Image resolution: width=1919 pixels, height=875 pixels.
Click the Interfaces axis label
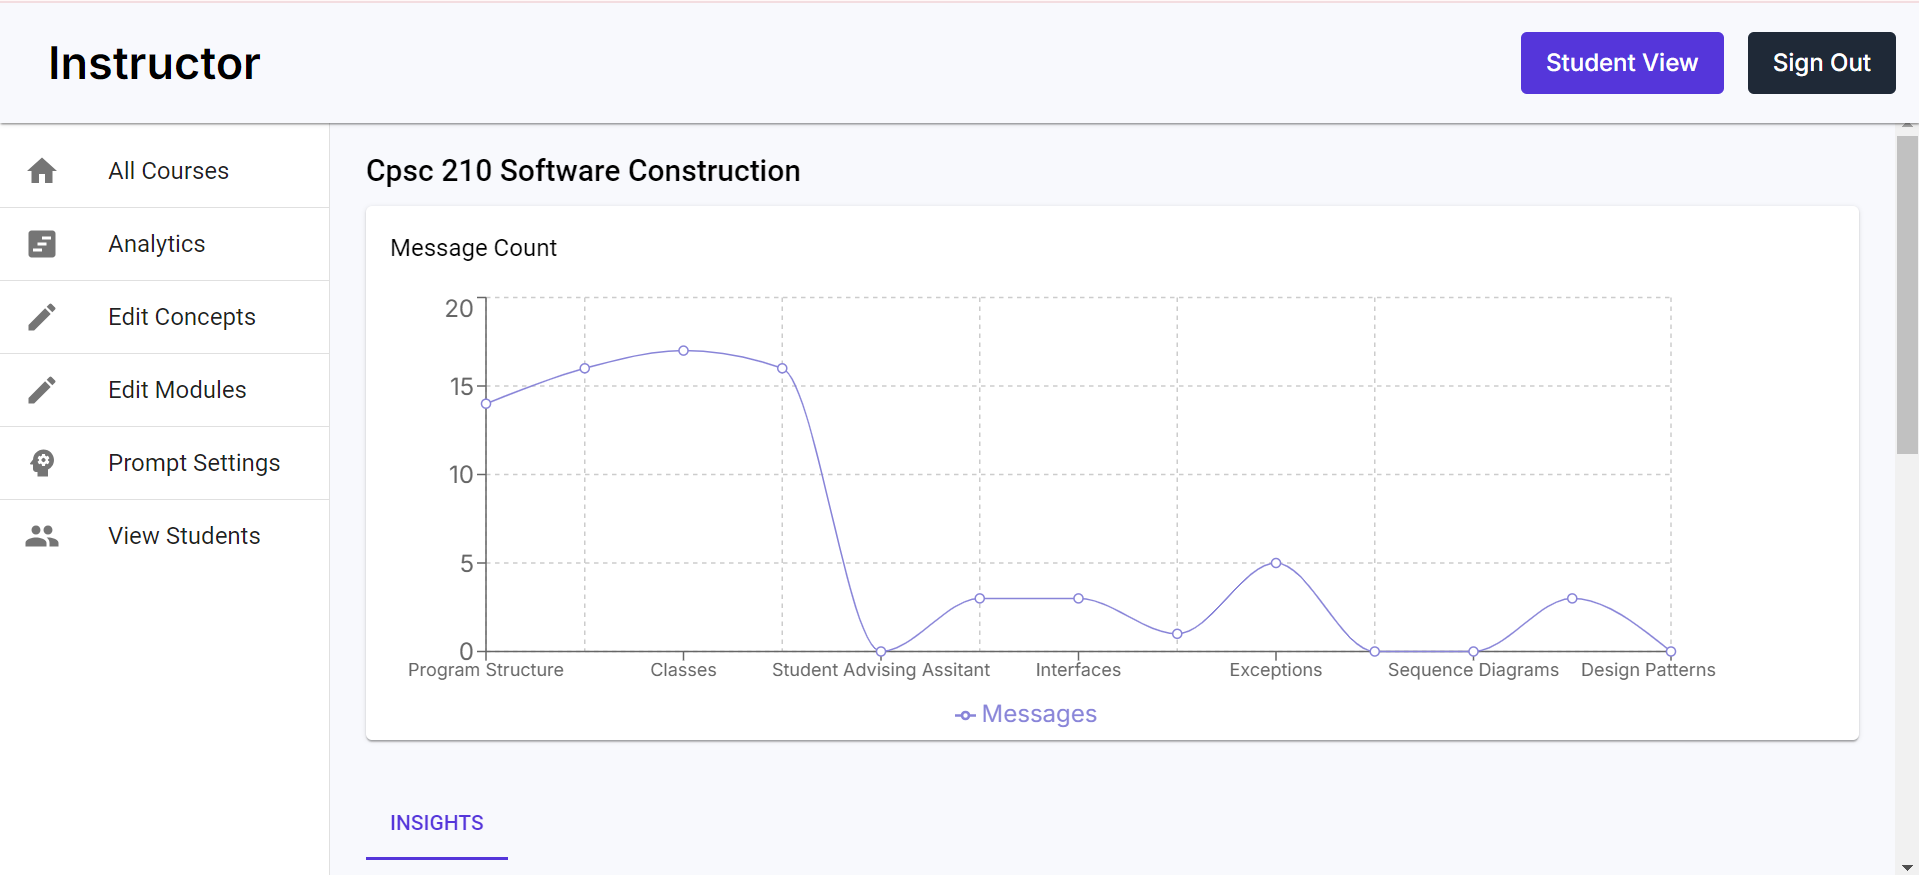1078,670
